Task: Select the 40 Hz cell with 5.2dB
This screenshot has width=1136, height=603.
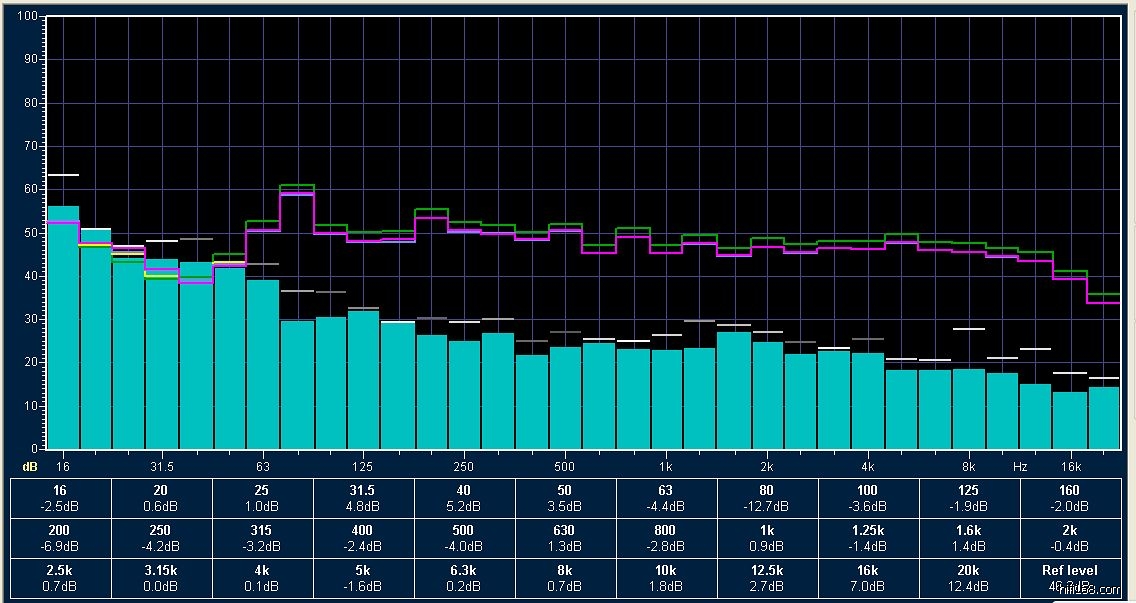Action: [463, 497]
